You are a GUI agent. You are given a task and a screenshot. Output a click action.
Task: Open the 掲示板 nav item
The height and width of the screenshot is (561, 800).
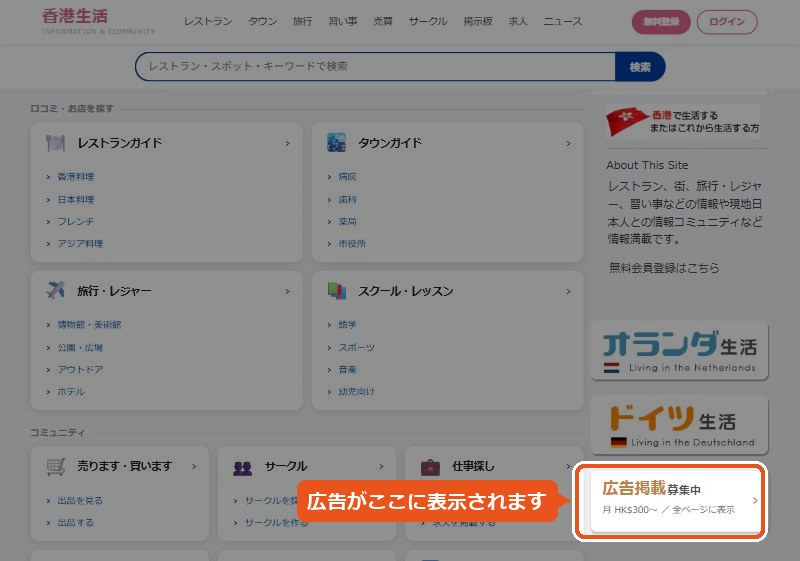(x=478, y=21)
